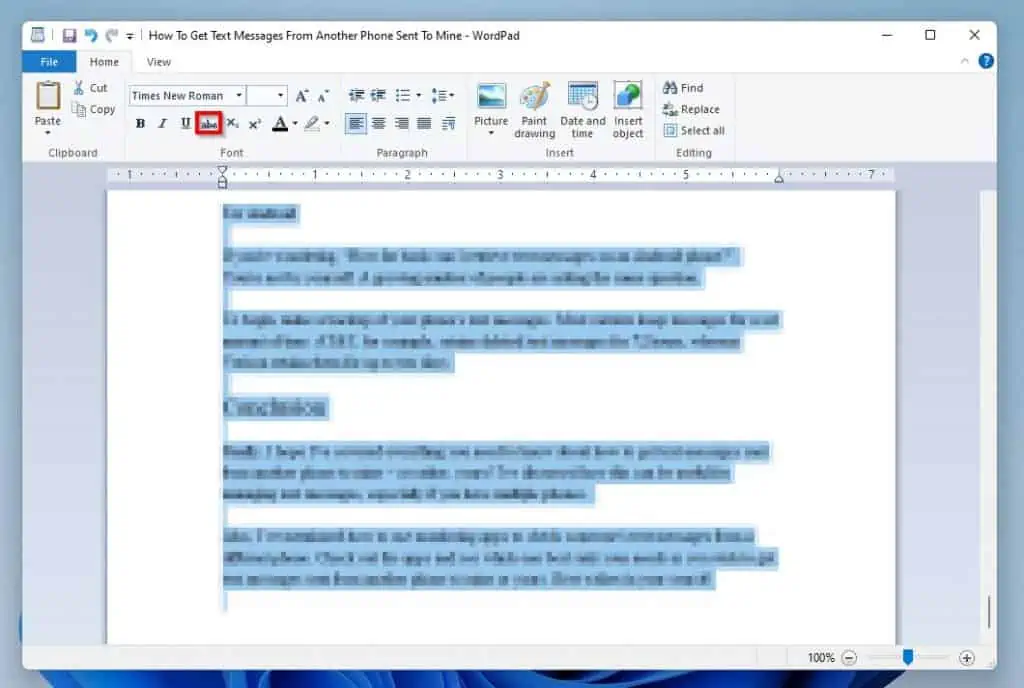Enable justify alignment
Screen dimensions: 1024x688
[x=424, y=123]
